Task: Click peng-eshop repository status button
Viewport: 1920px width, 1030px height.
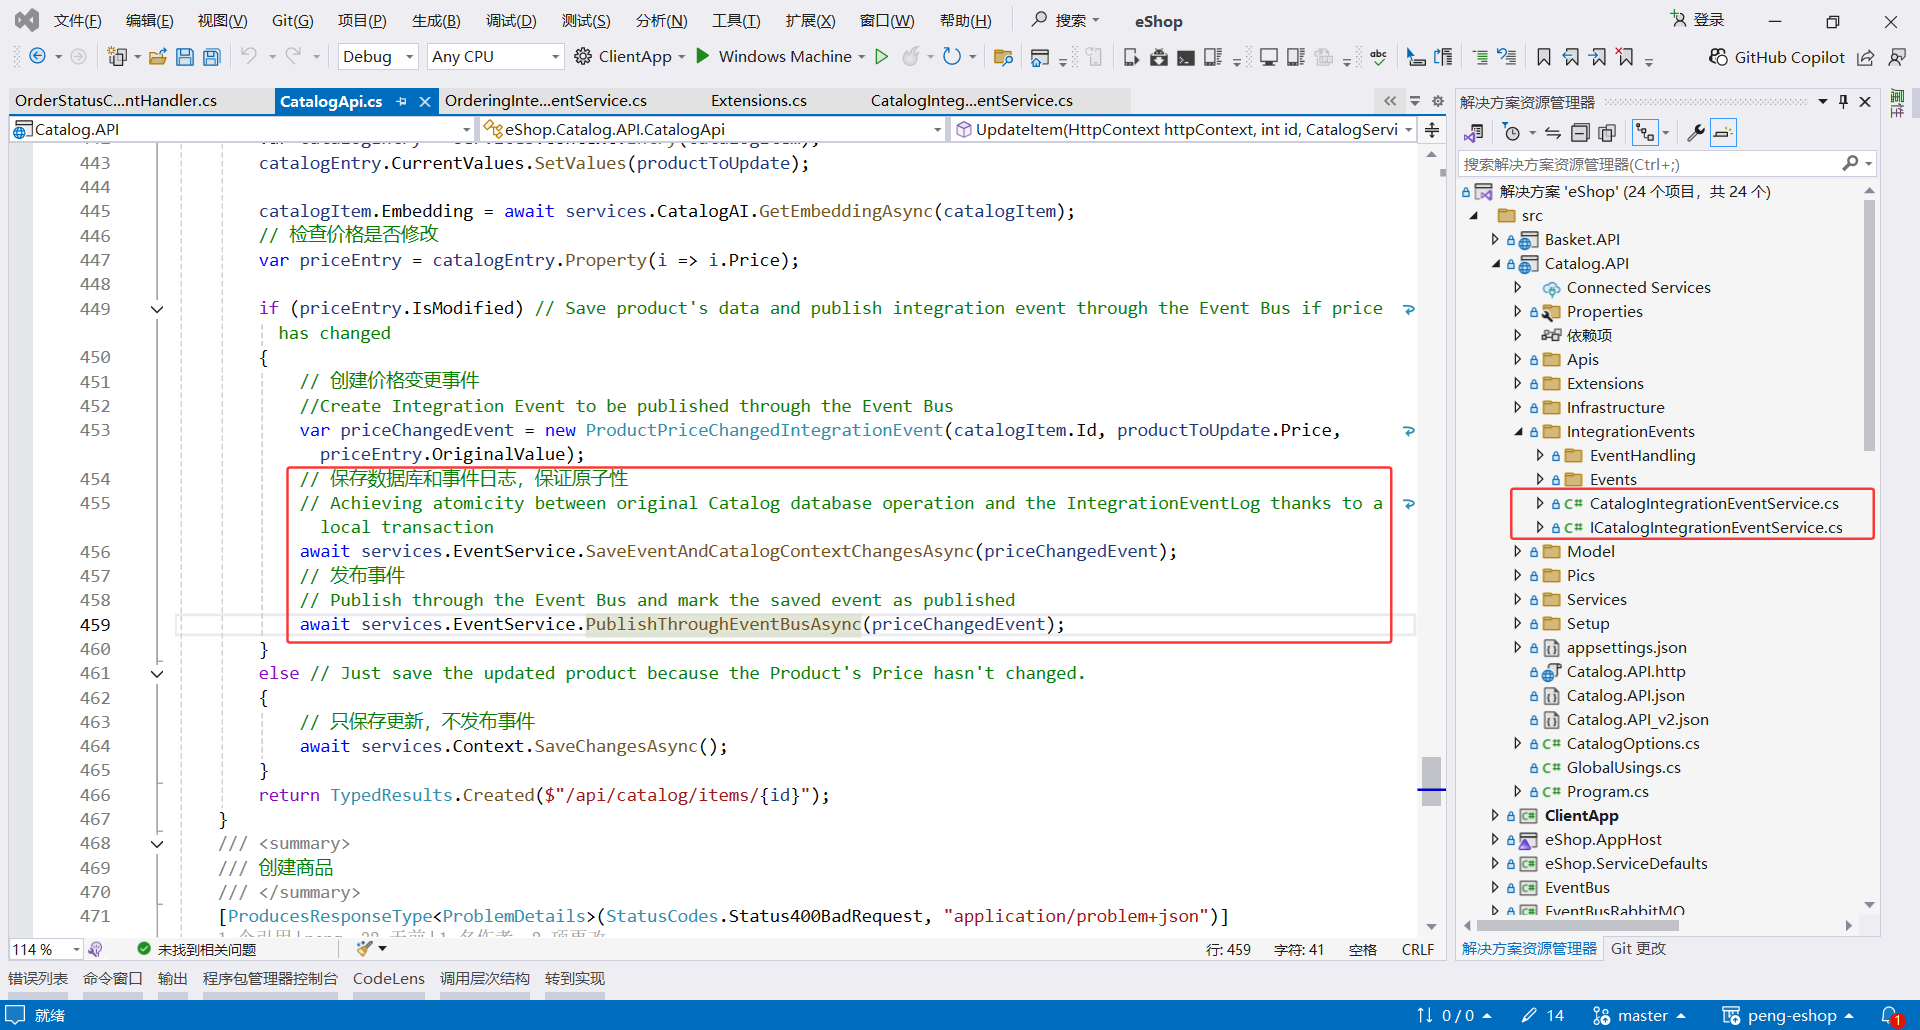Action: point(1787,1015)
